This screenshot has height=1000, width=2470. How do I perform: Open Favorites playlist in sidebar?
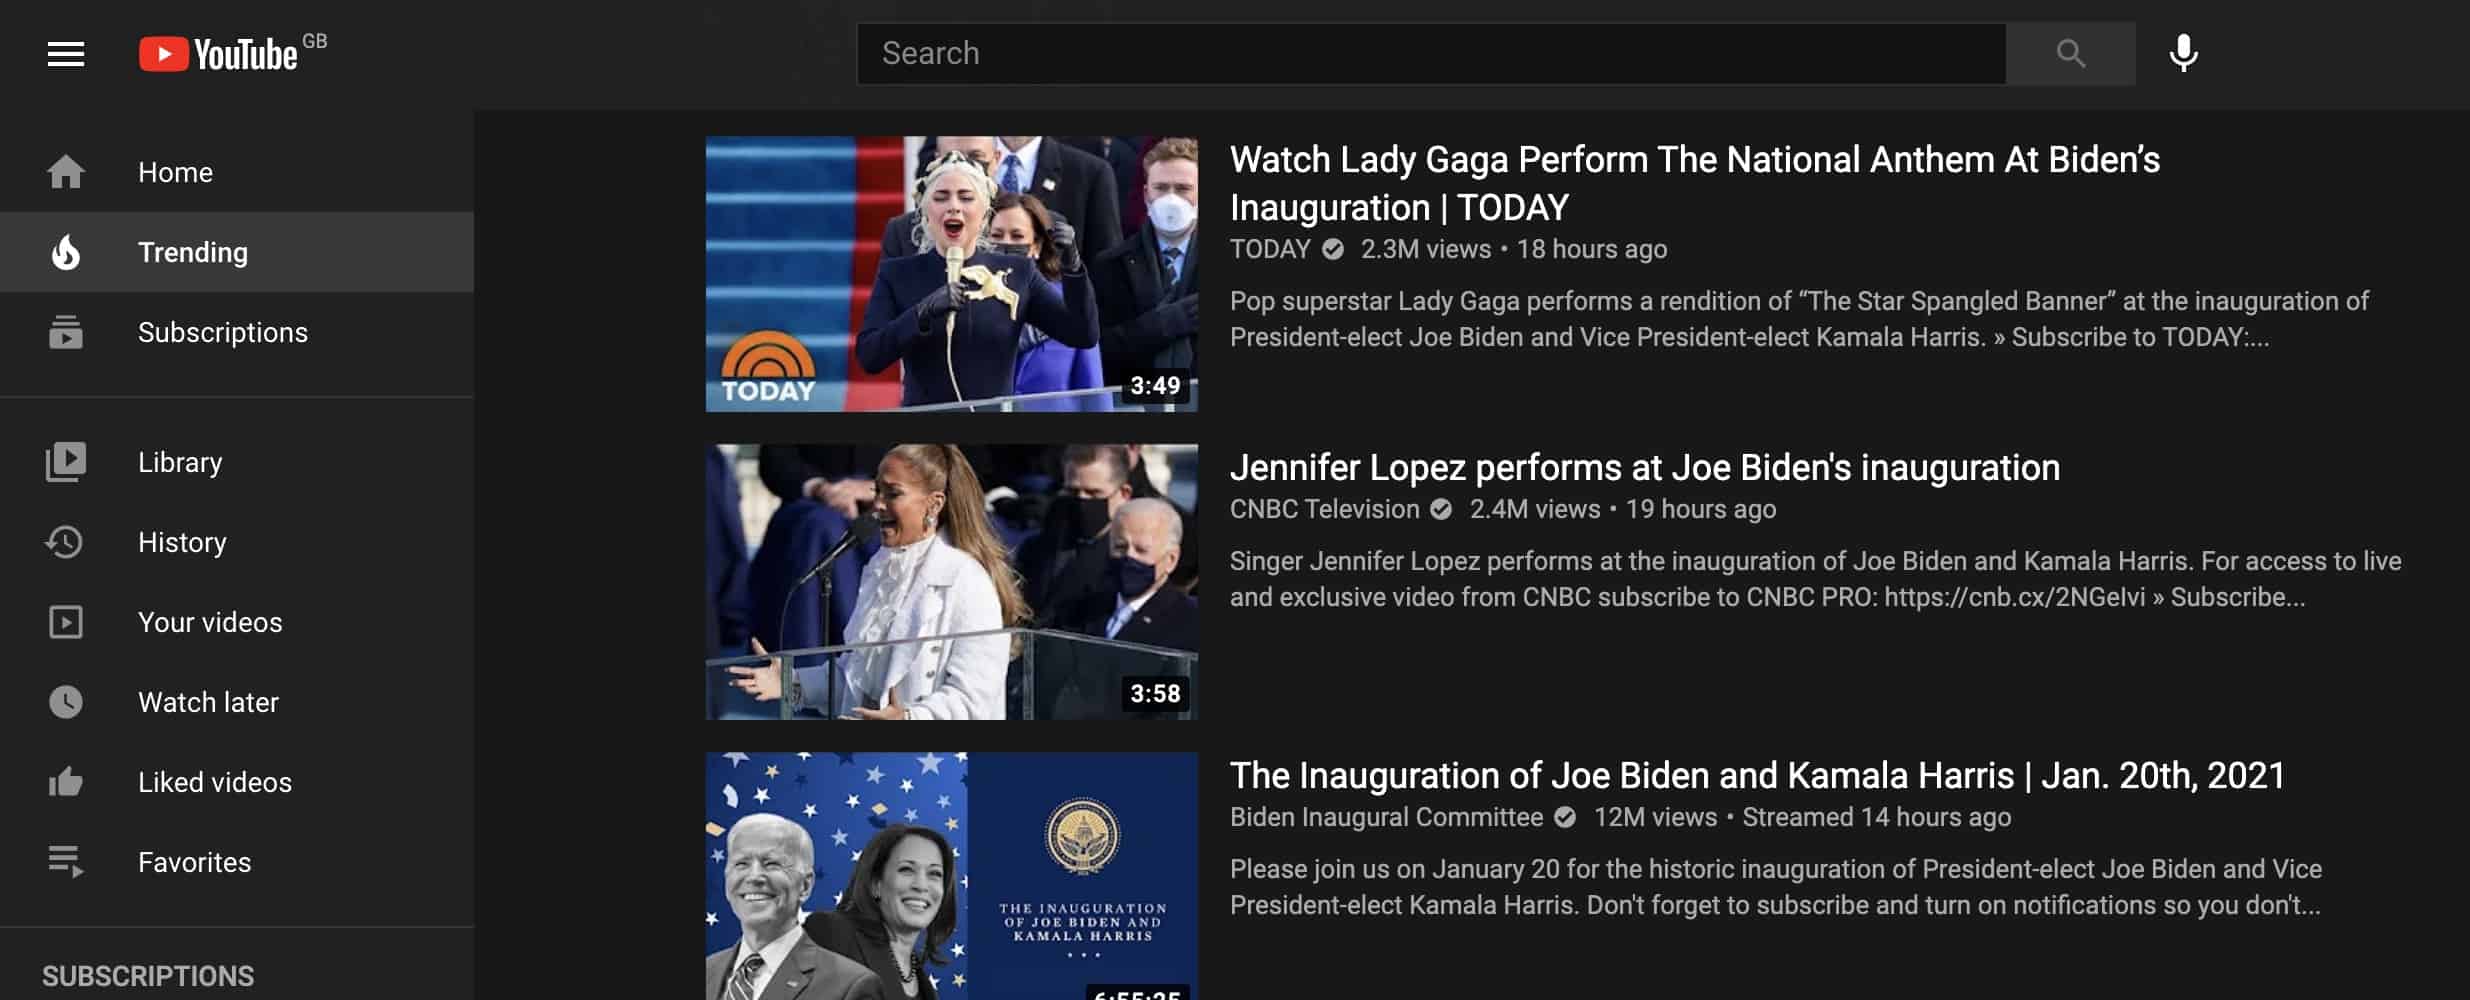click(x=237, y=862)
